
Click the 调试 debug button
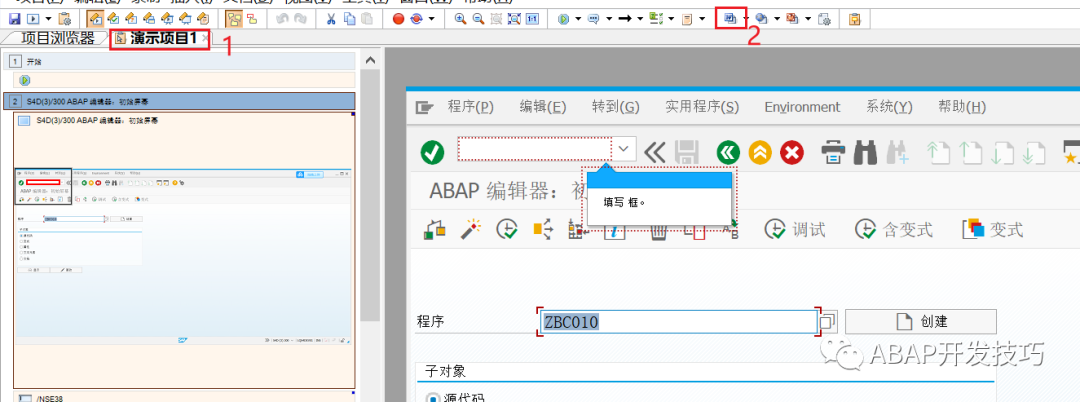[795, 230]
